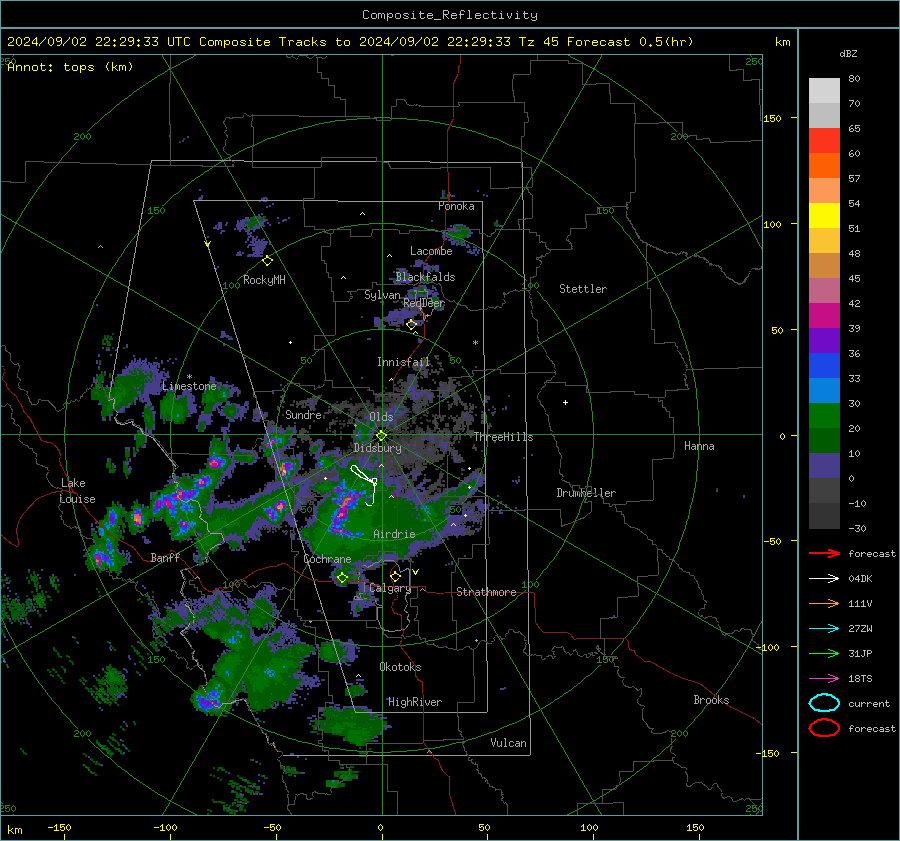The height and width of the screenshot is (841, 900).
Task: Click the Cochrane city label
Action: (x=327, y=559)
